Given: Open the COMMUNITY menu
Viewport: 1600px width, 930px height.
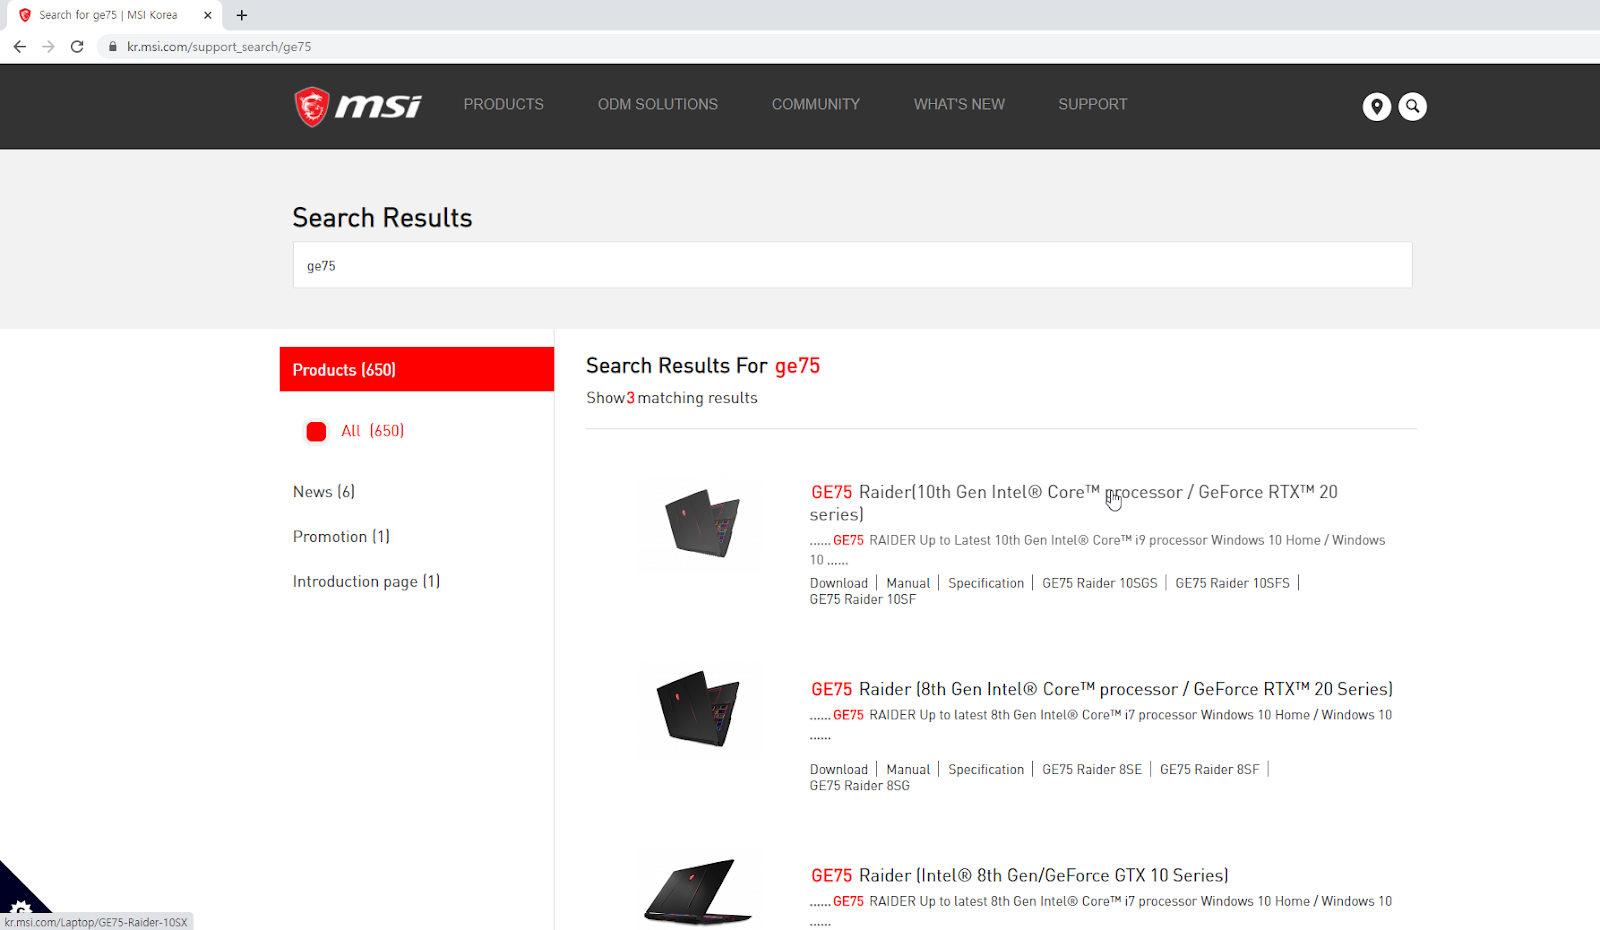Looking at the screenshot, I should (816, 104).
